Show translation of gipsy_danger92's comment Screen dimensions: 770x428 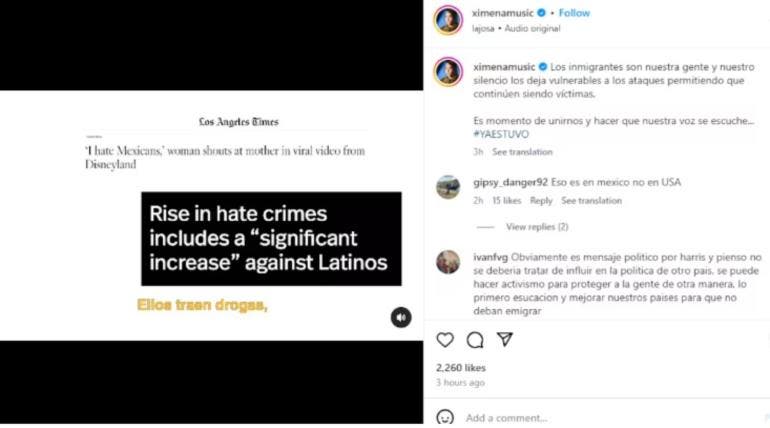[591, 201]
